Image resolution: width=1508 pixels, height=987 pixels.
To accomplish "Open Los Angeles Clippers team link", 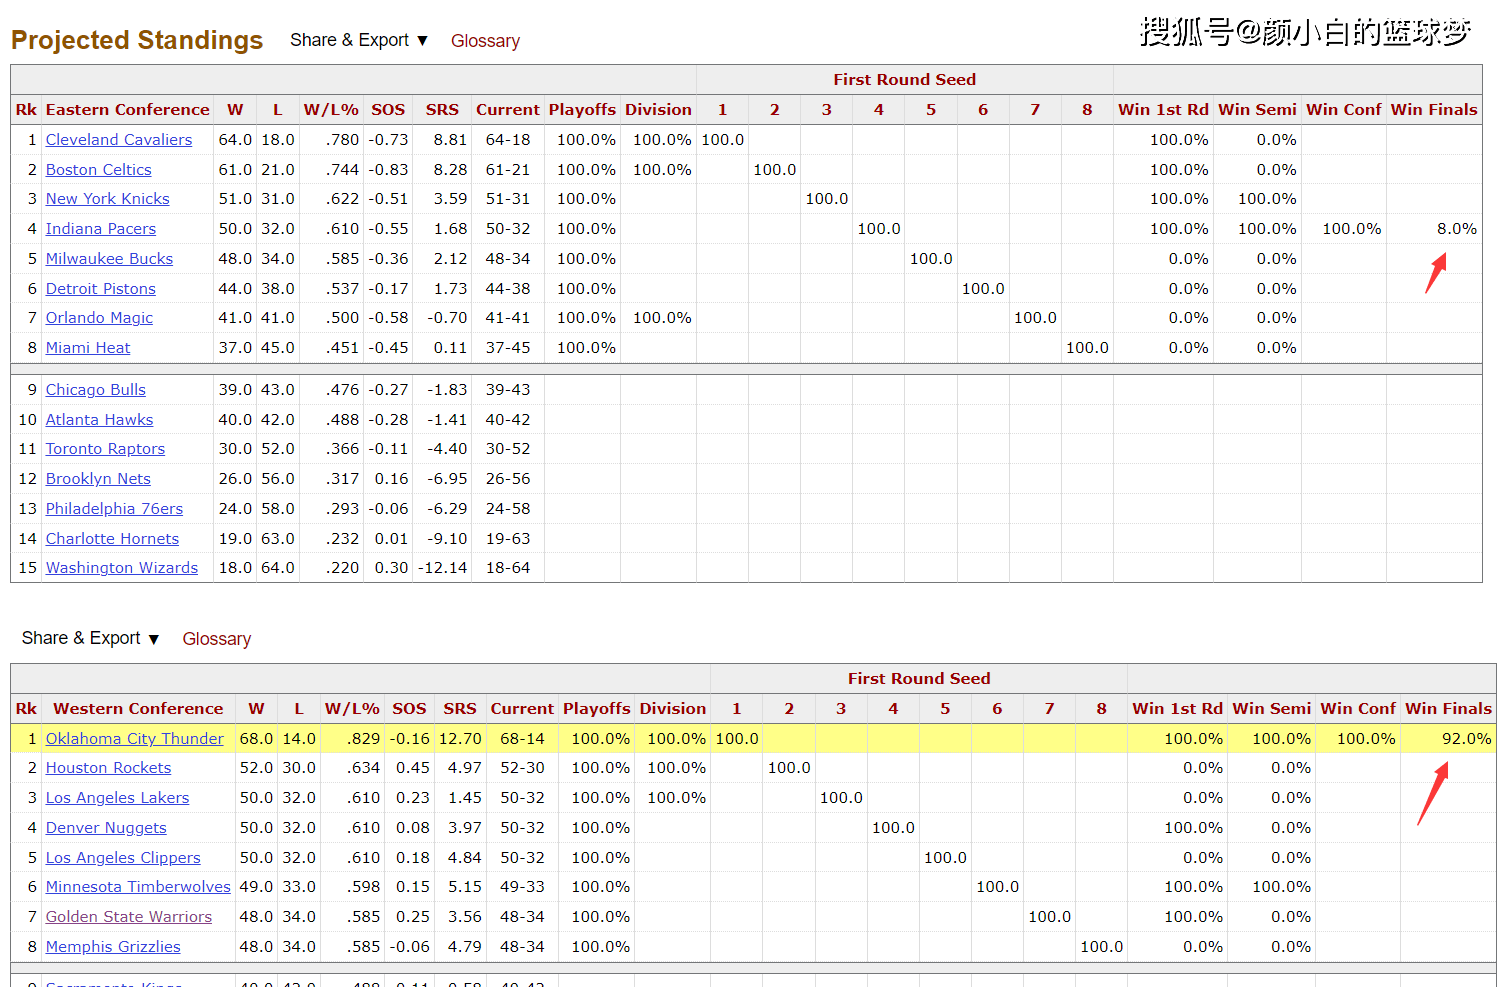I will [x=124, y=858].
